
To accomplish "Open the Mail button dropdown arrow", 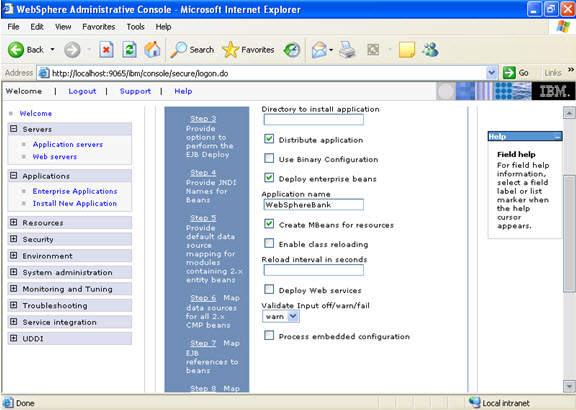I will click(x=331, y=50).
